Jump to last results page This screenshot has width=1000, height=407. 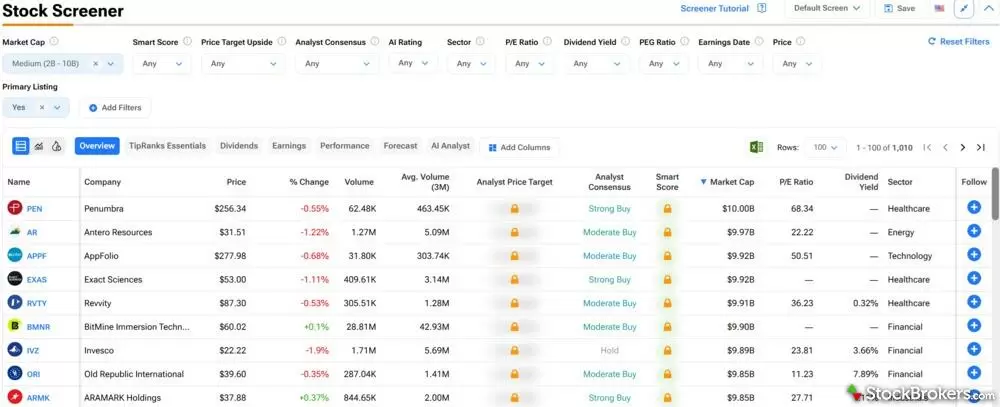tap(981, 147)
